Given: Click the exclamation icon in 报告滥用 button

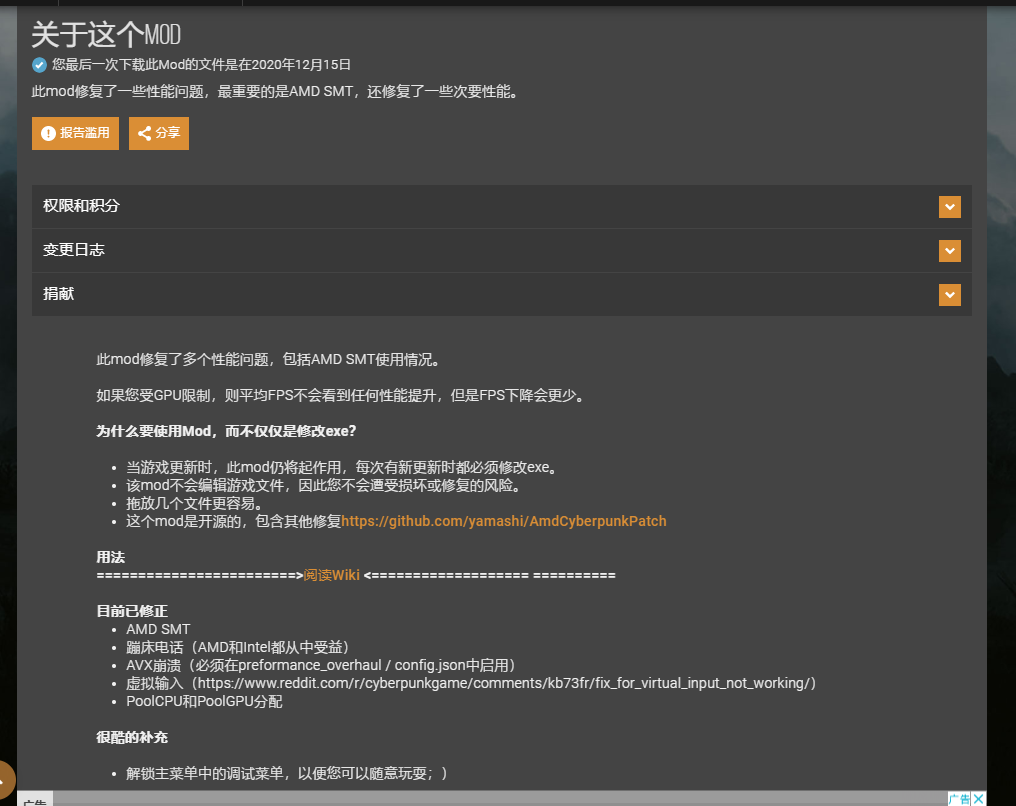Looking at the screenshot, I should click(x=48, y=133).
